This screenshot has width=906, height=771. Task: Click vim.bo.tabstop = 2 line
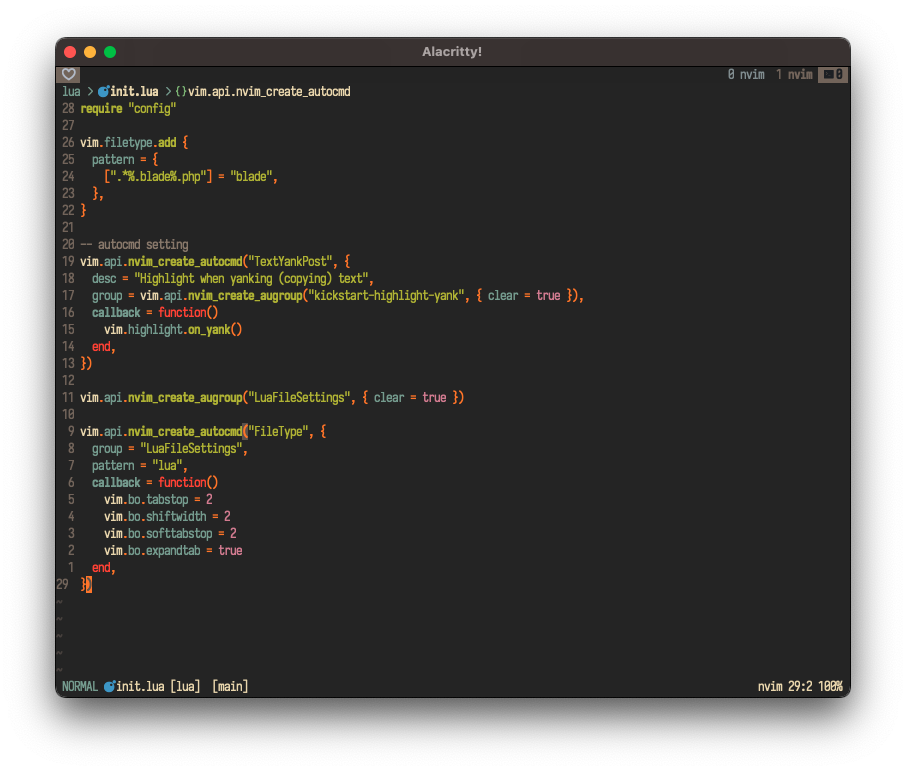click(x=158, y=499)
